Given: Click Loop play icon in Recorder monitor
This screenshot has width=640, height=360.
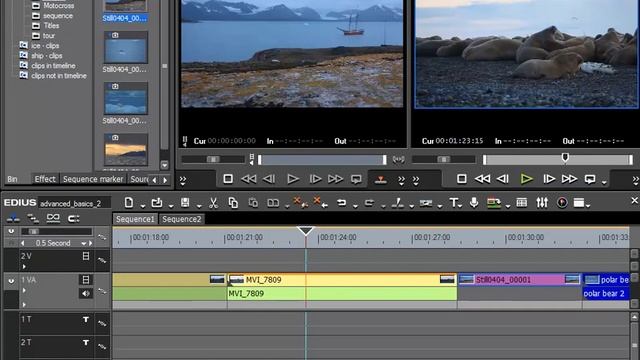Looking at the screenshot, I should coord(590,179).
